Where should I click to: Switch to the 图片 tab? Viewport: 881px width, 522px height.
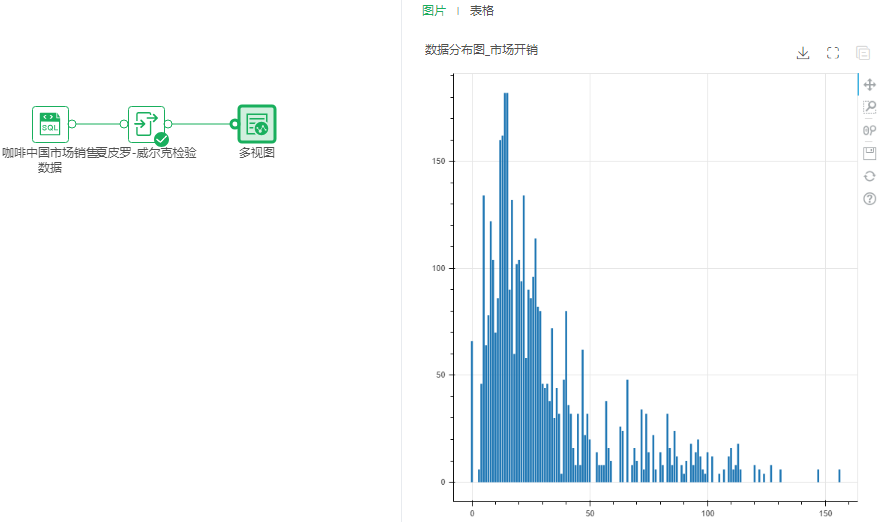pos(434,11)
